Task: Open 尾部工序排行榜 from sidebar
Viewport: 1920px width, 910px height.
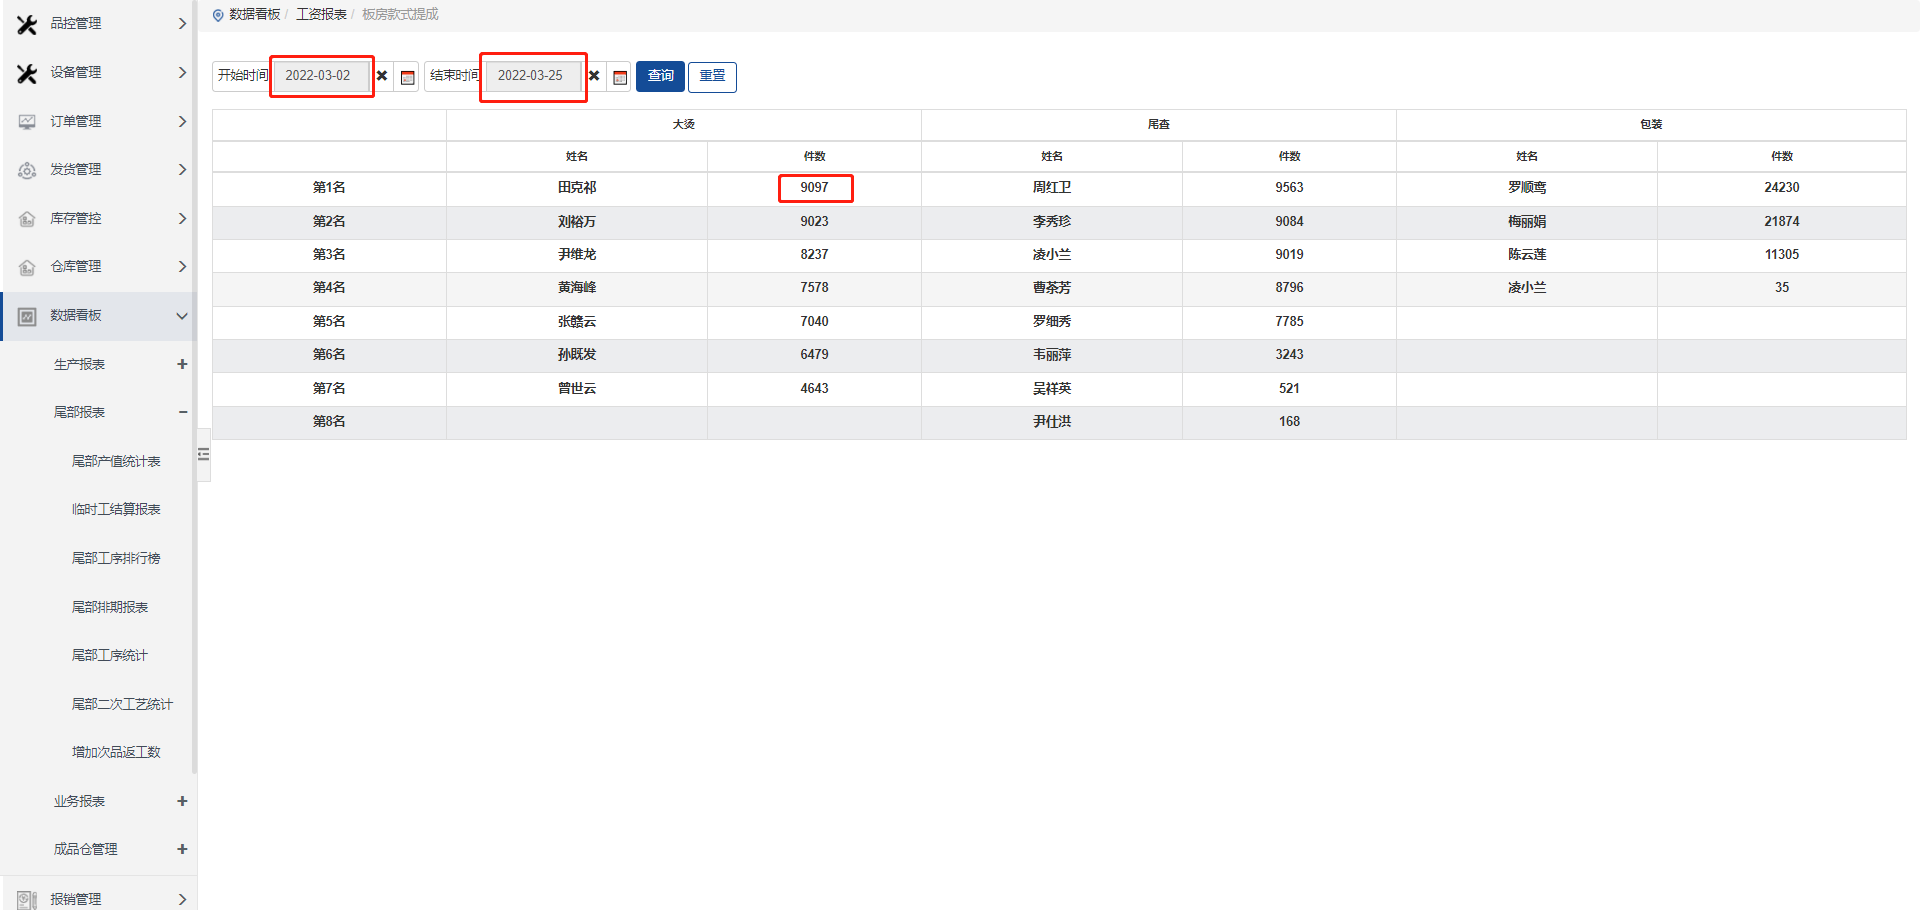Action: point(116,558)
